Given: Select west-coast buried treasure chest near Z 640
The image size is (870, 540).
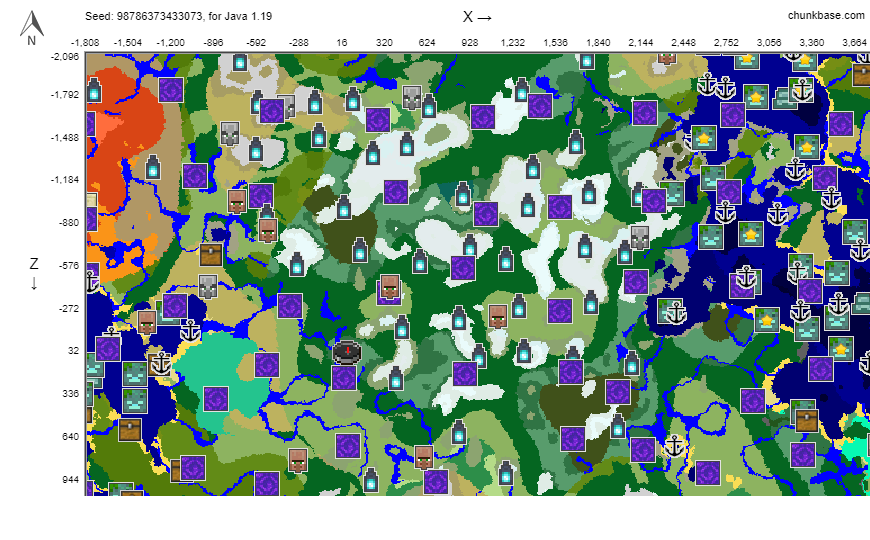Looking at the screenshot, I should (130, 430).
